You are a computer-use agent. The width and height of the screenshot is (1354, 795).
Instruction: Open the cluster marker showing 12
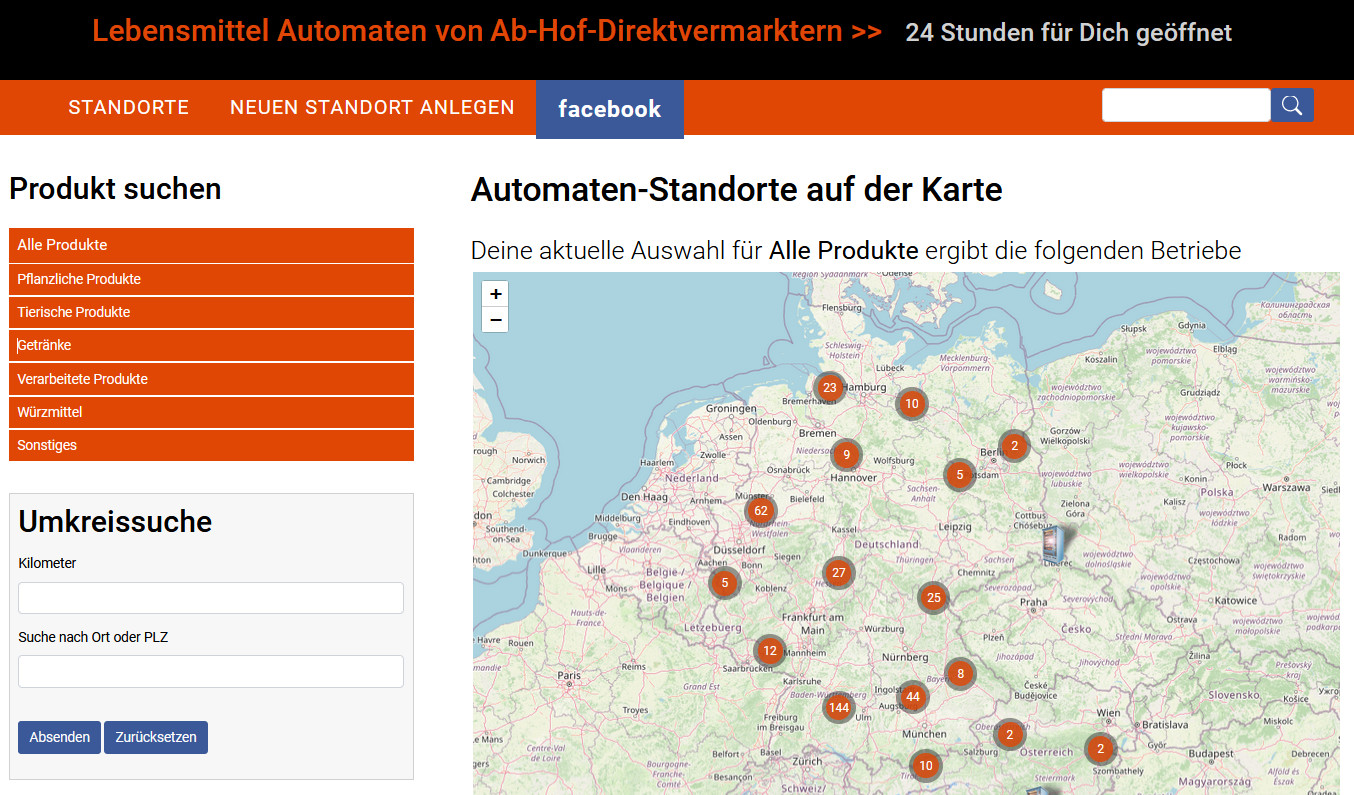769,651
